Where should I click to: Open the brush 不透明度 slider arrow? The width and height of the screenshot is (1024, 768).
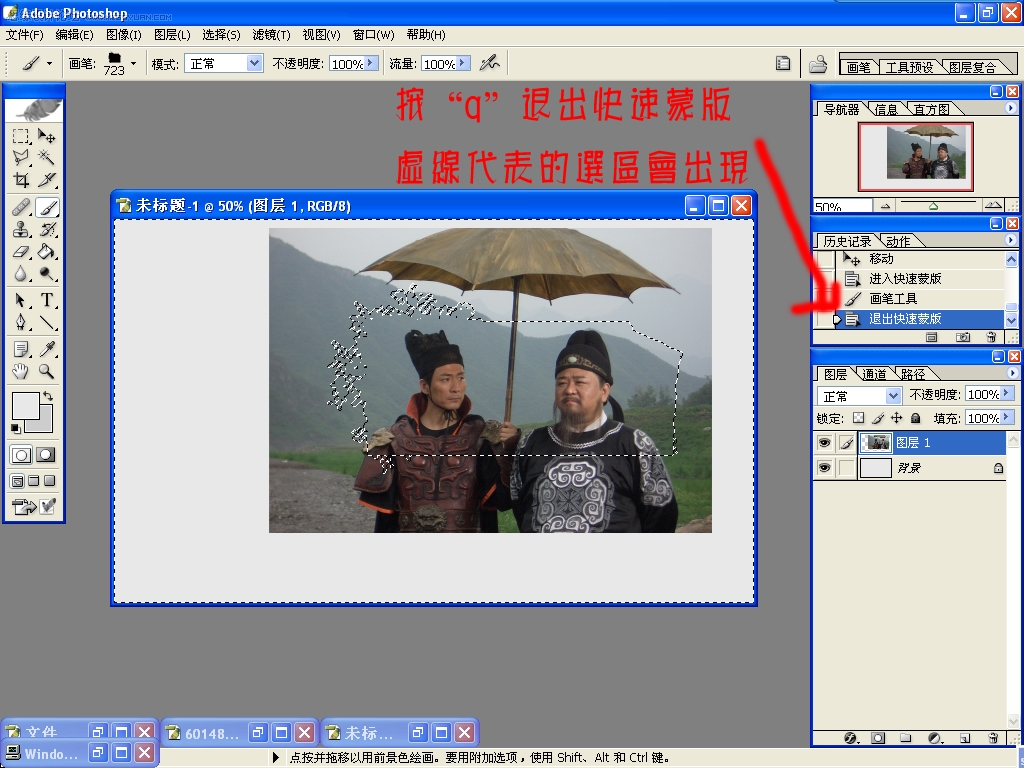tap(370, 63)
